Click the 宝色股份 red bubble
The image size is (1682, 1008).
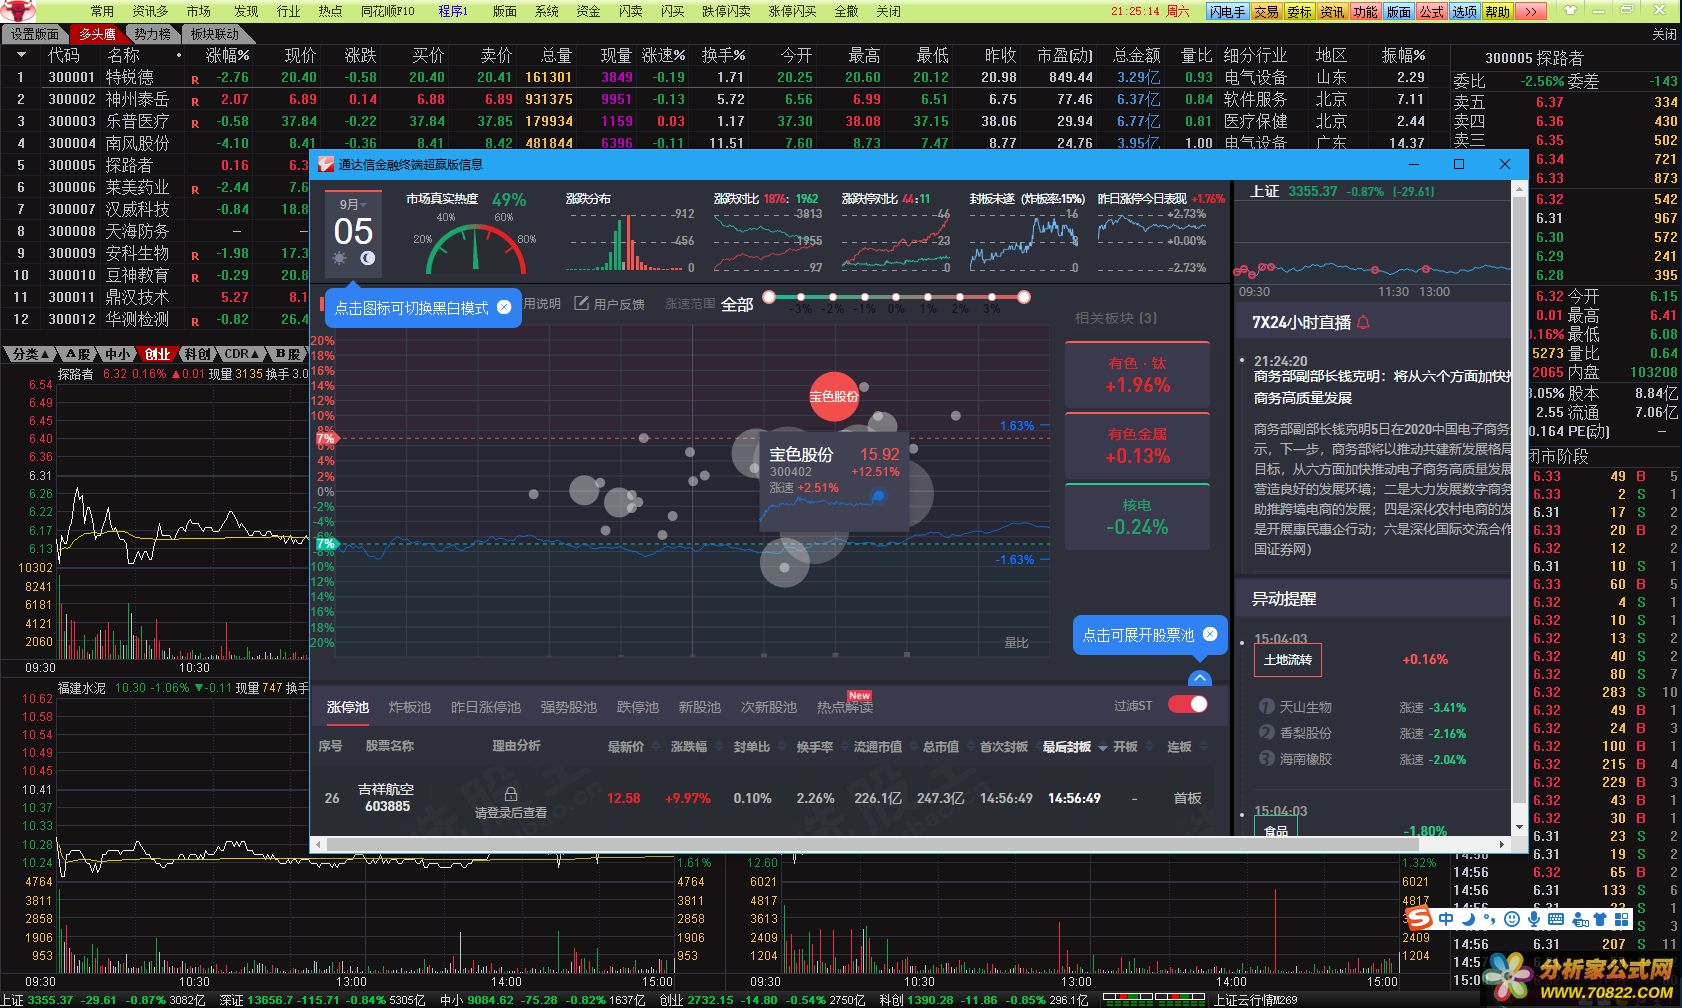coord(834,396)
